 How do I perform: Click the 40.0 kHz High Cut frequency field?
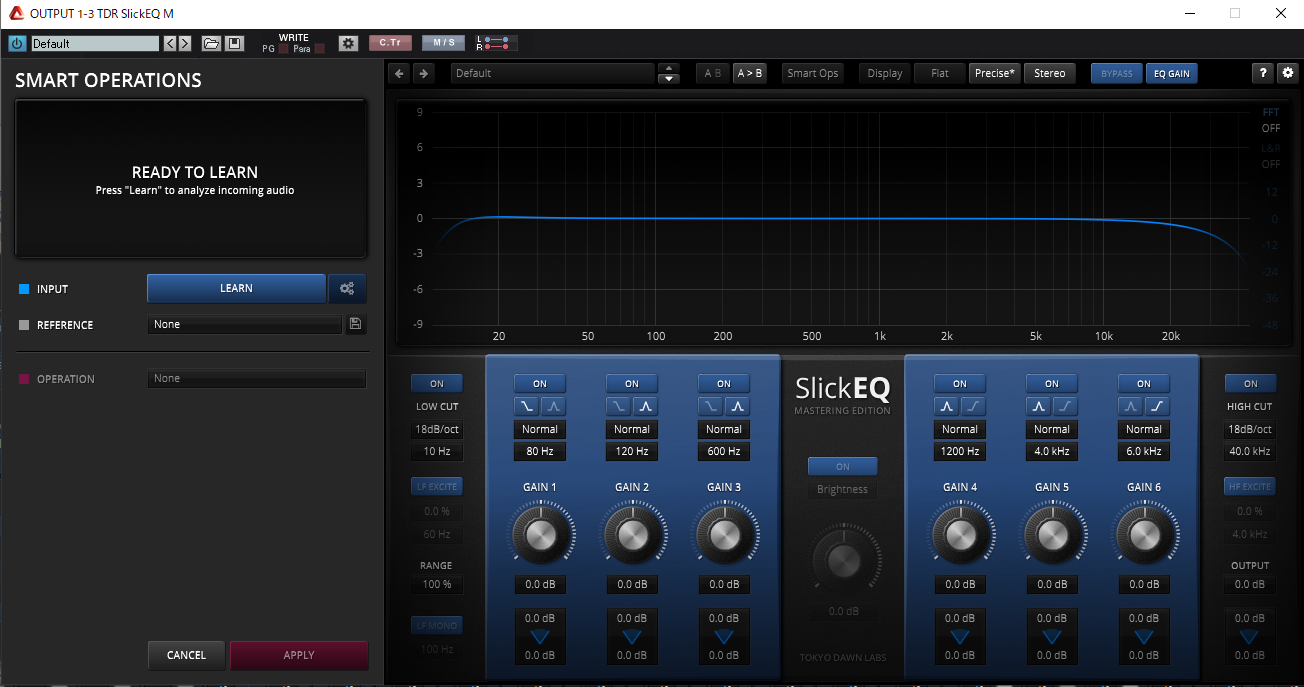point(1251,452)
